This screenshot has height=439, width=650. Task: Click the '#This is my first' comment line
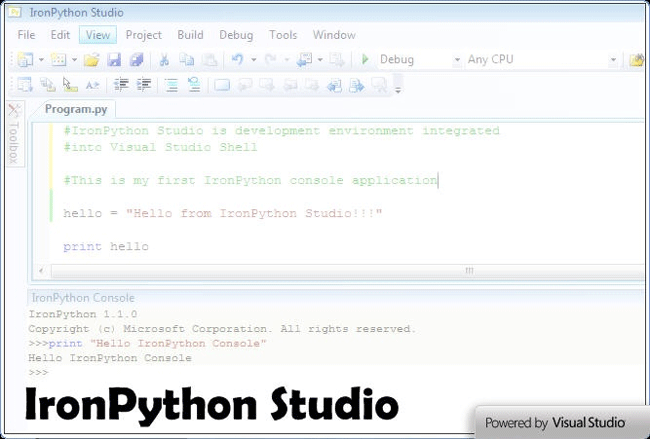(250, 180)
